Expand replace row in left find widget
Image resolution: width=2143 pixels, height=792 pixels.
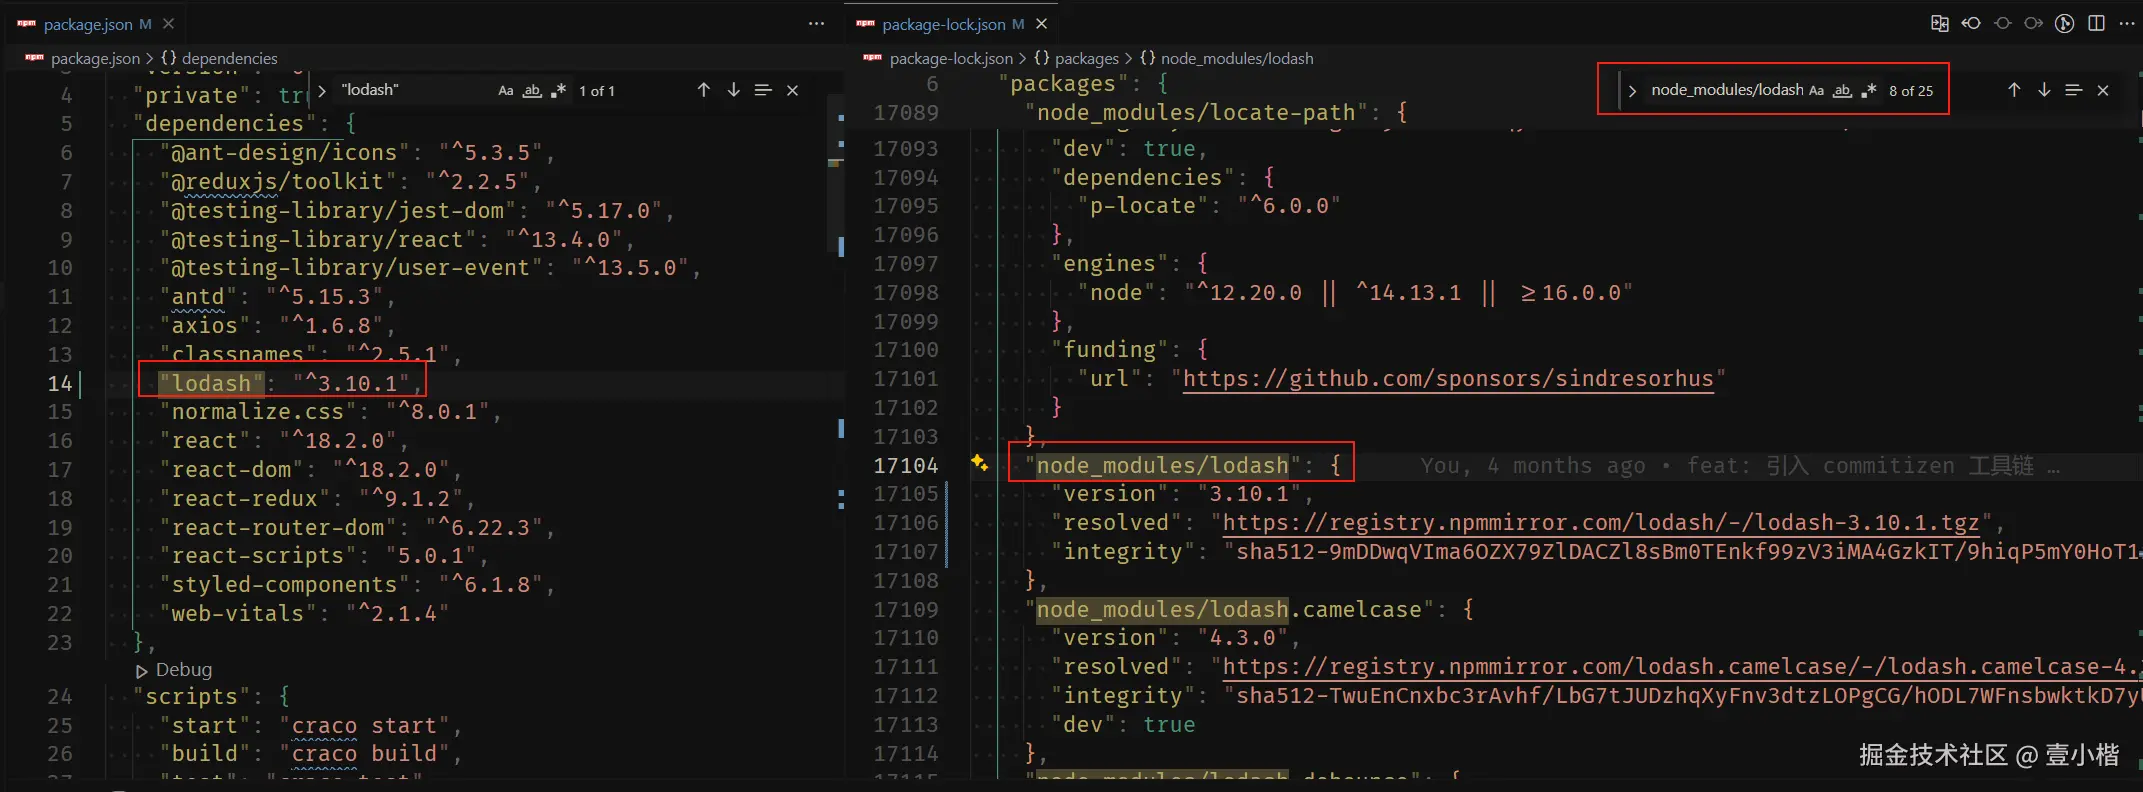322,91
